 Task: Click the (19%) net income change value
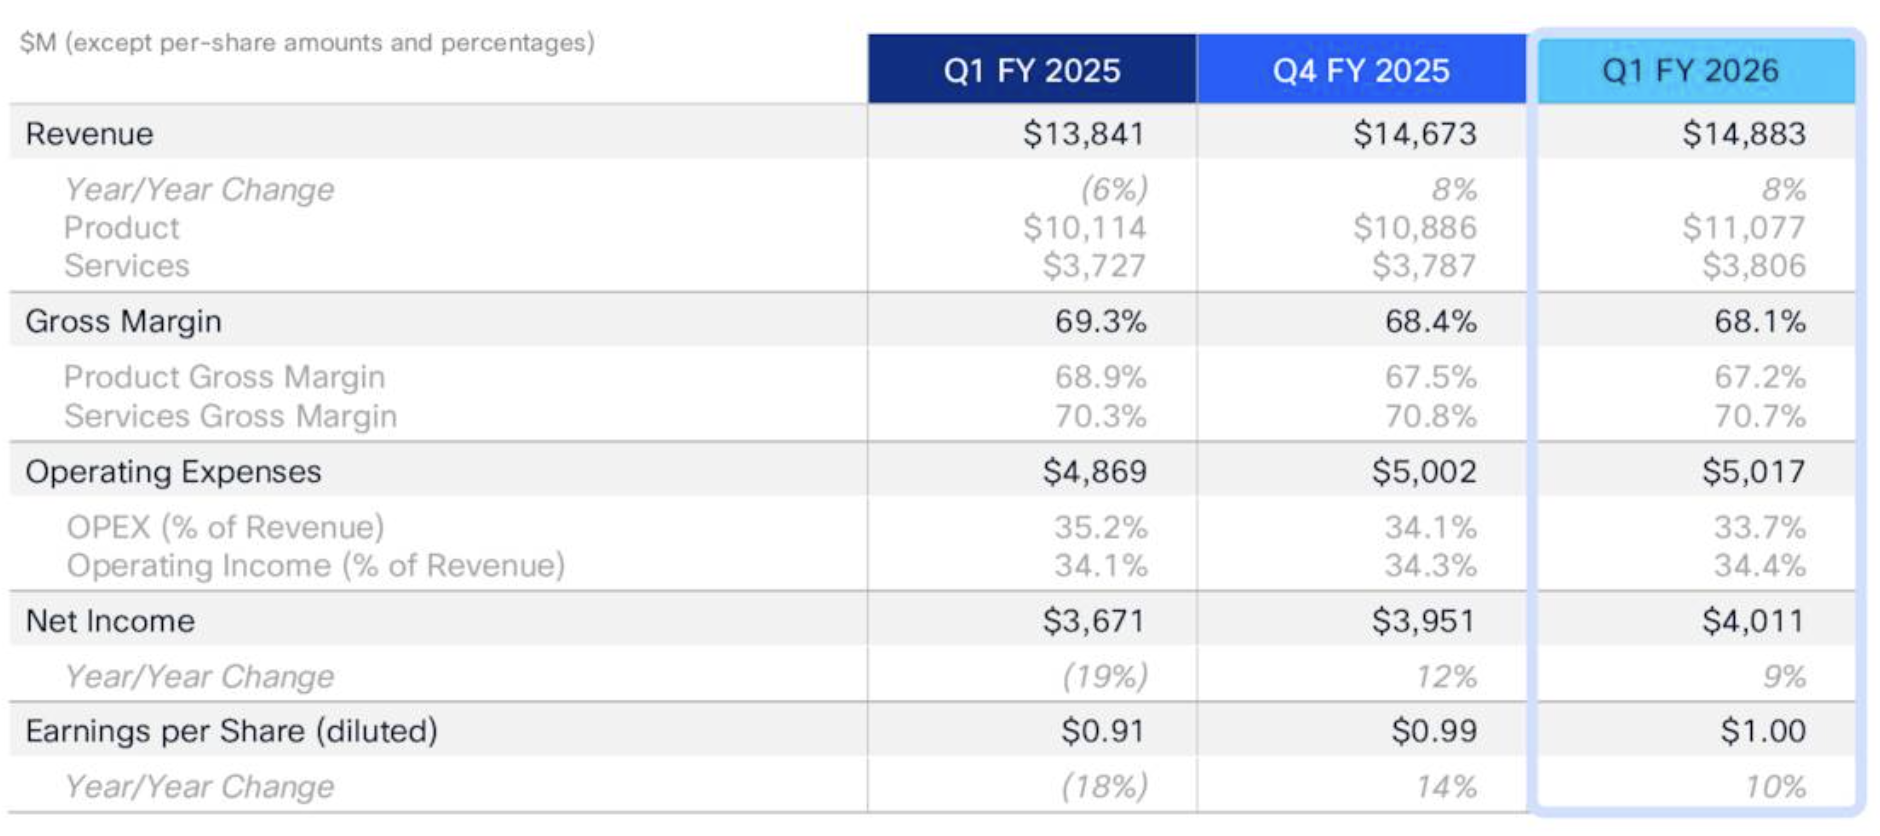[x=1104, y=677]
